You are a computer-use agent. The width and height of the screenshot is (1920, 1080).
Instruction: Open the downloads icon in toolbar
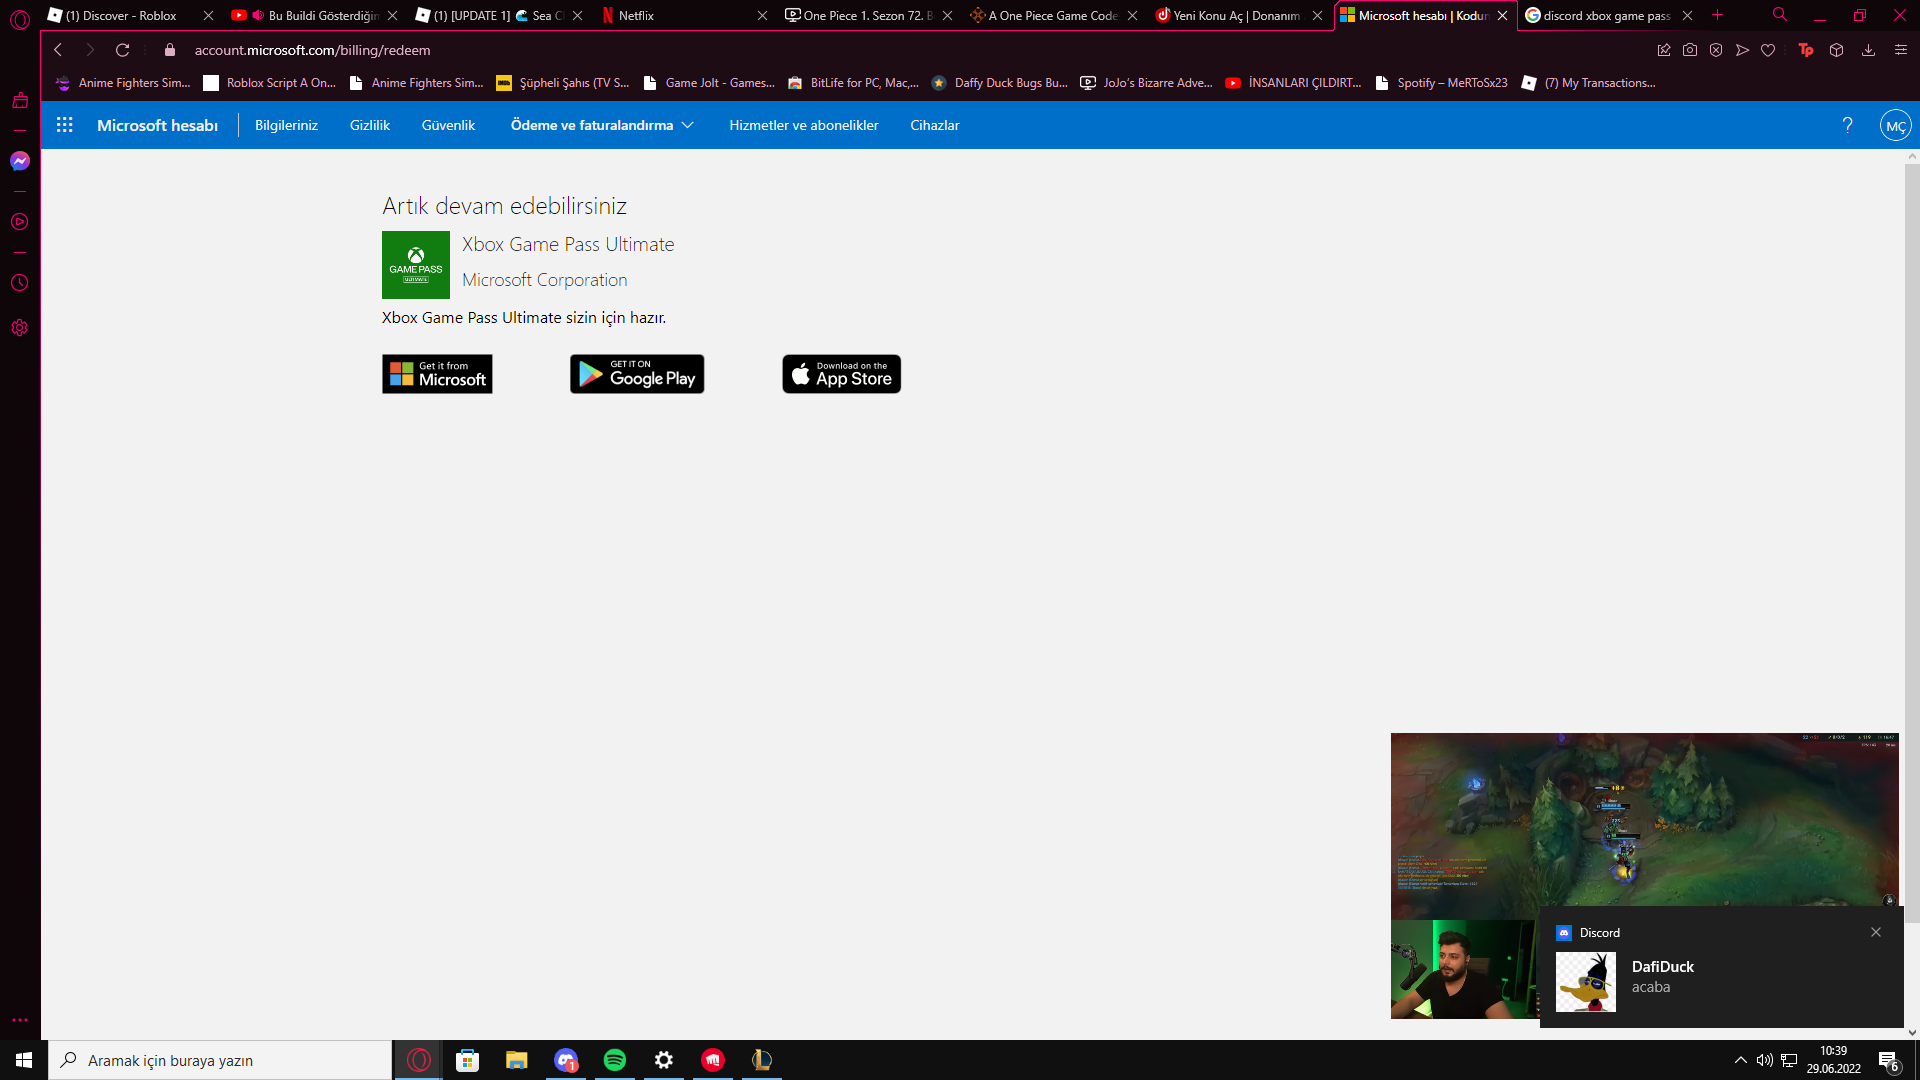pyautogui.click(x=1868, y=50)
